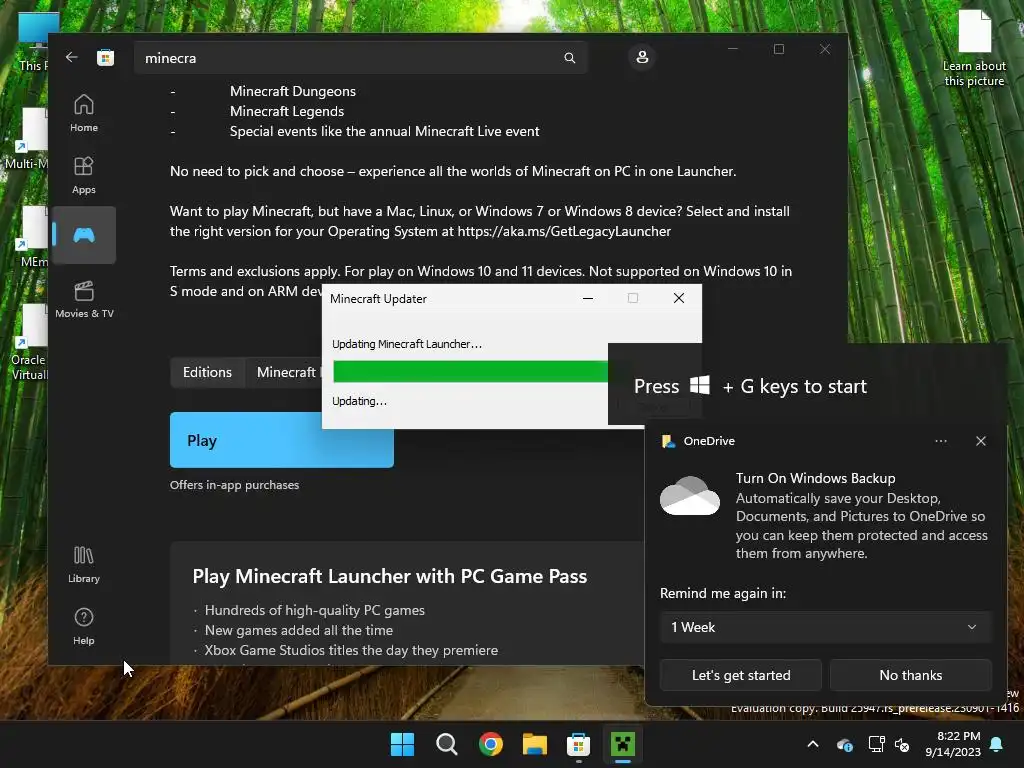
Task: Open OneDrive notification more options menu
Action: pos(940,441)
